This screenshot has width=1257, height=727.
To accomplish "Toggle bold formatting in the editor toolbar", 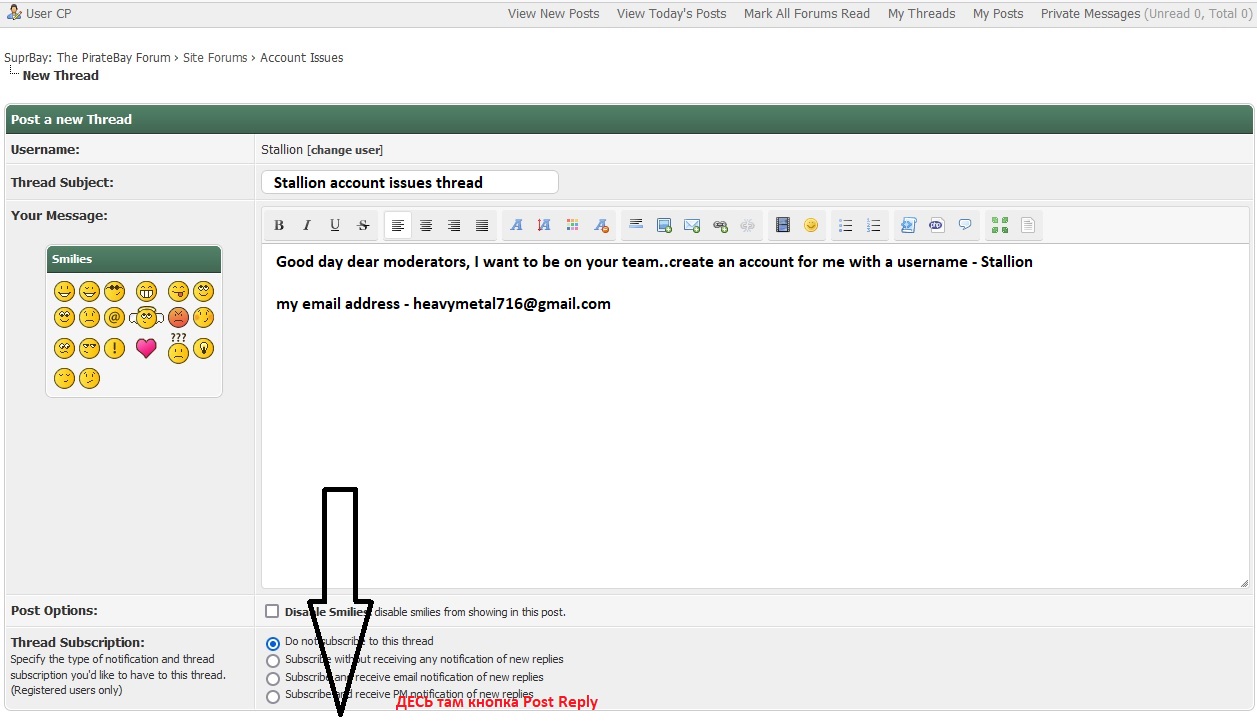I will point(279,226).
